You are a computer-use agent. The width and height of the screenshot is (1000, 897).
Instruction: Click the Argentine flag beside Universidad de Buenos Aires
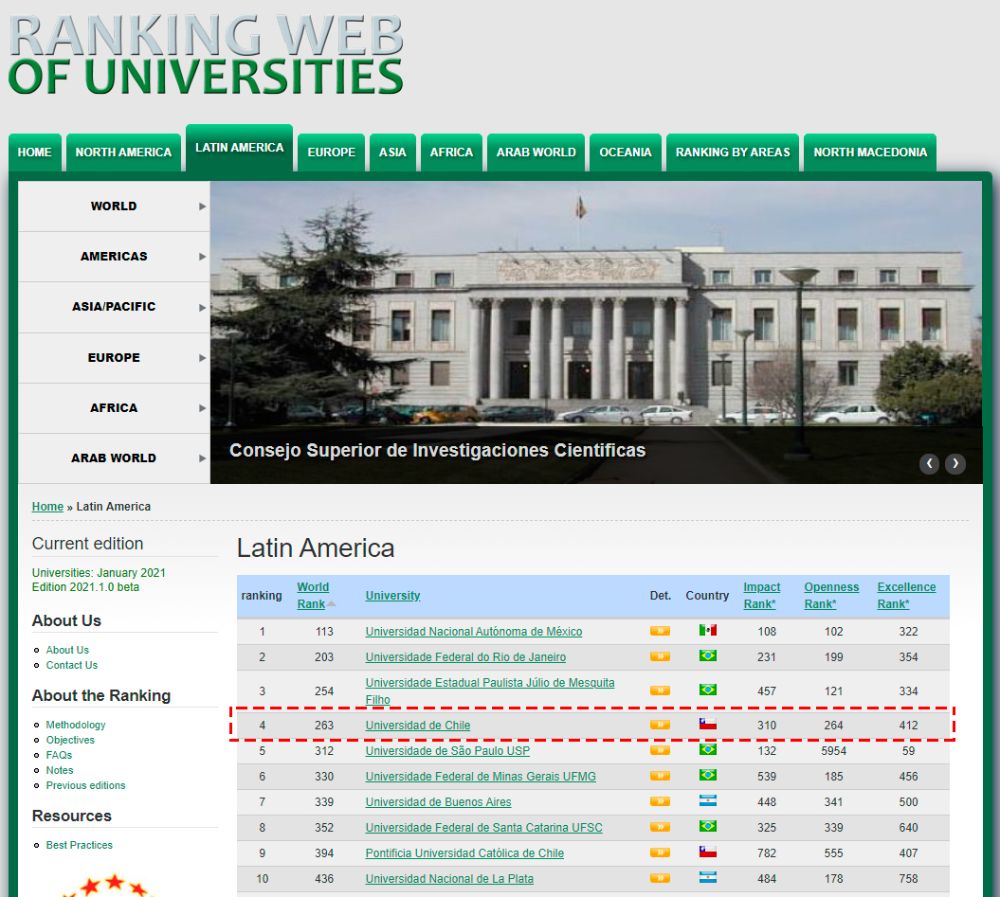tap(706, 802)
